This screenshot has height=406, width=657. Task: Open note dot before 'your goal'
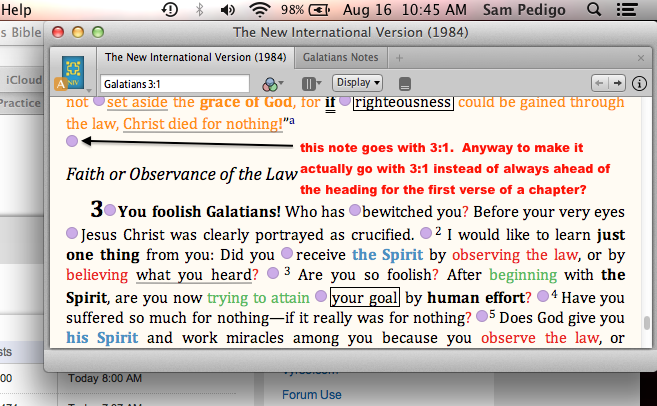pyautogui.click(x=321, y=296)
